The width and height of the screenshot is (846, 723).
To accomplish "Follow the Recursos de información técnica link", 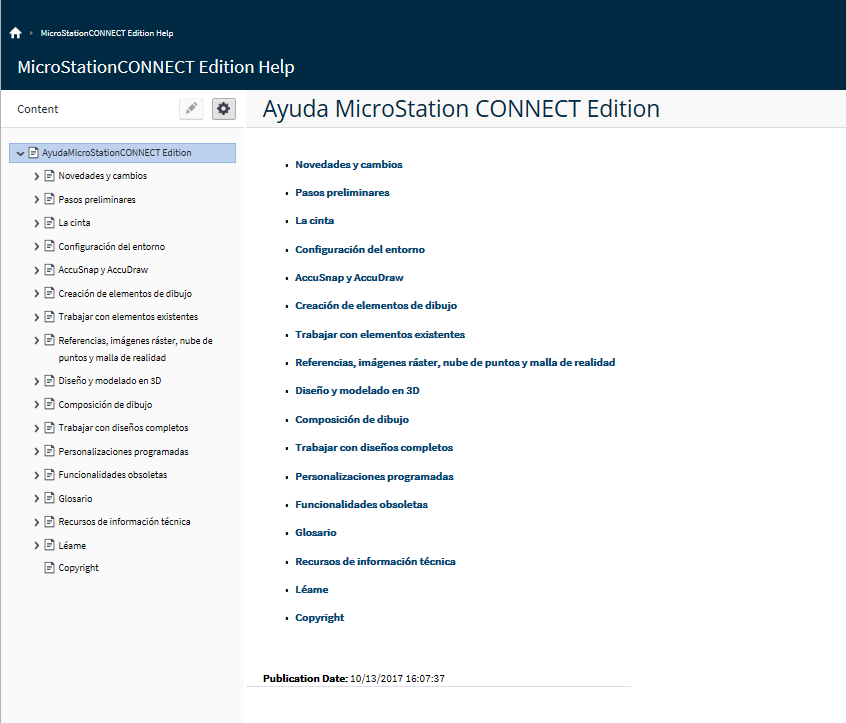I will click(375, 562).
